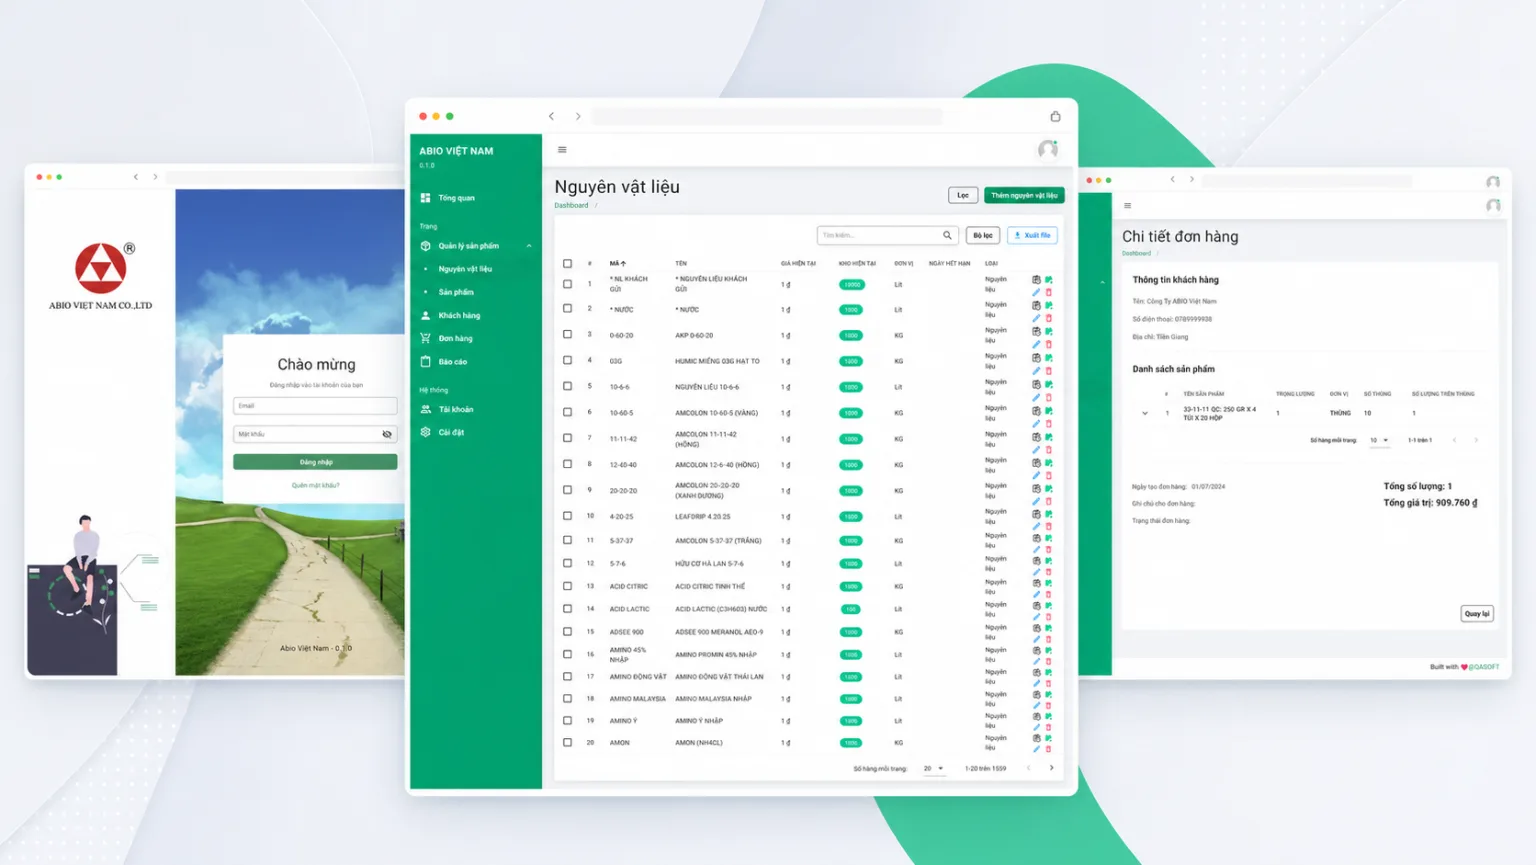The height and width of the screenshot is (865, 1536).
Task: Delete row 12 HỮU CƠ HÀ LAN 5-7-6
Action: pos(1048,572)
